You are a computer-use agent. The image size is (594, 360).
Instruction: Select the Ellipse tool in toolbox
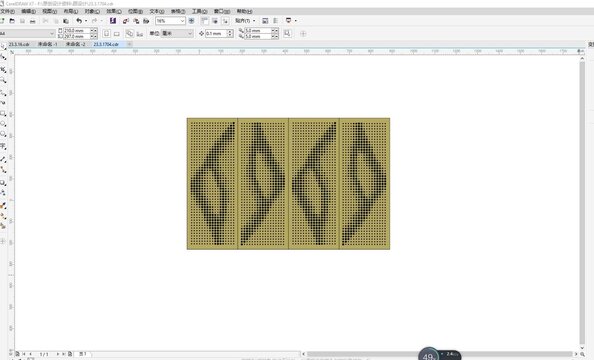[x=3, y=124]
